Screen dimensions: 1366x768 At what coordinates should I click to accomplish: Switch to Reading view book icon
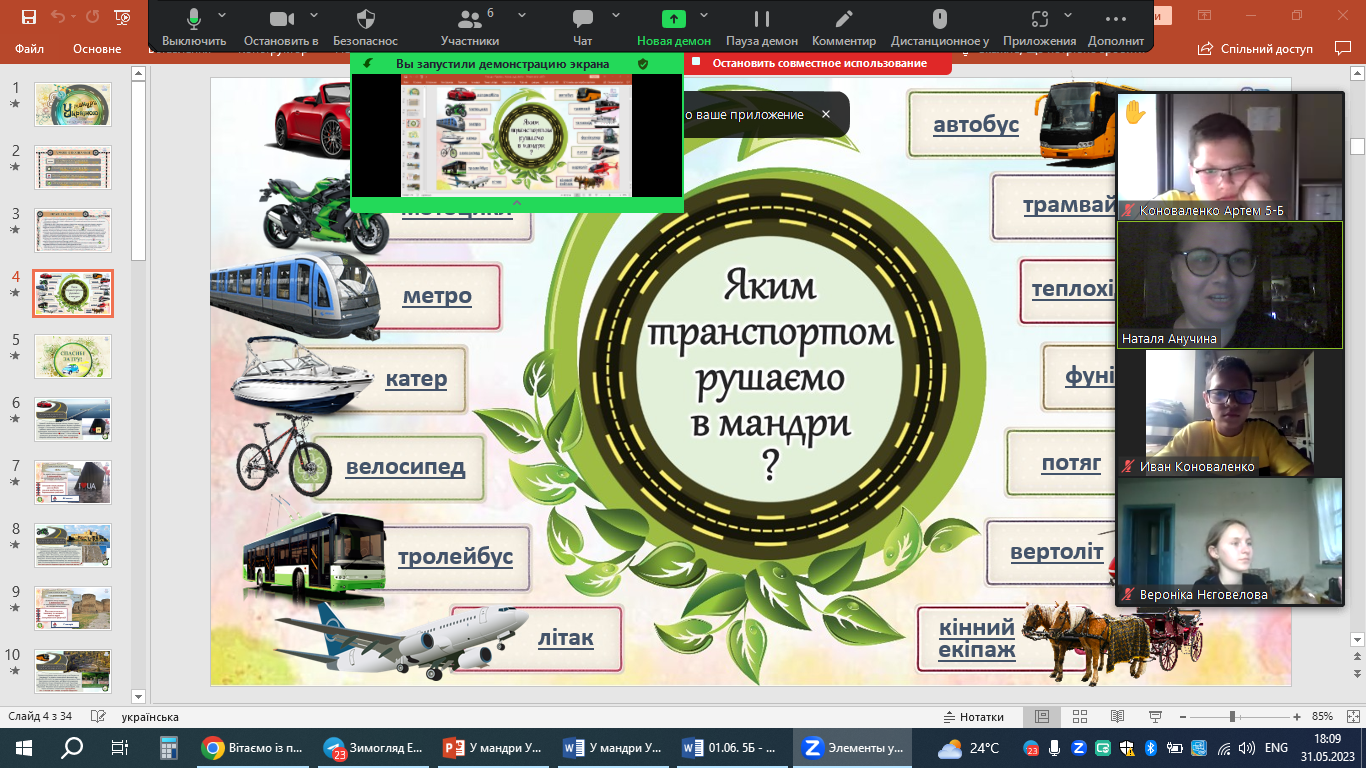(x=1117, y=717)
